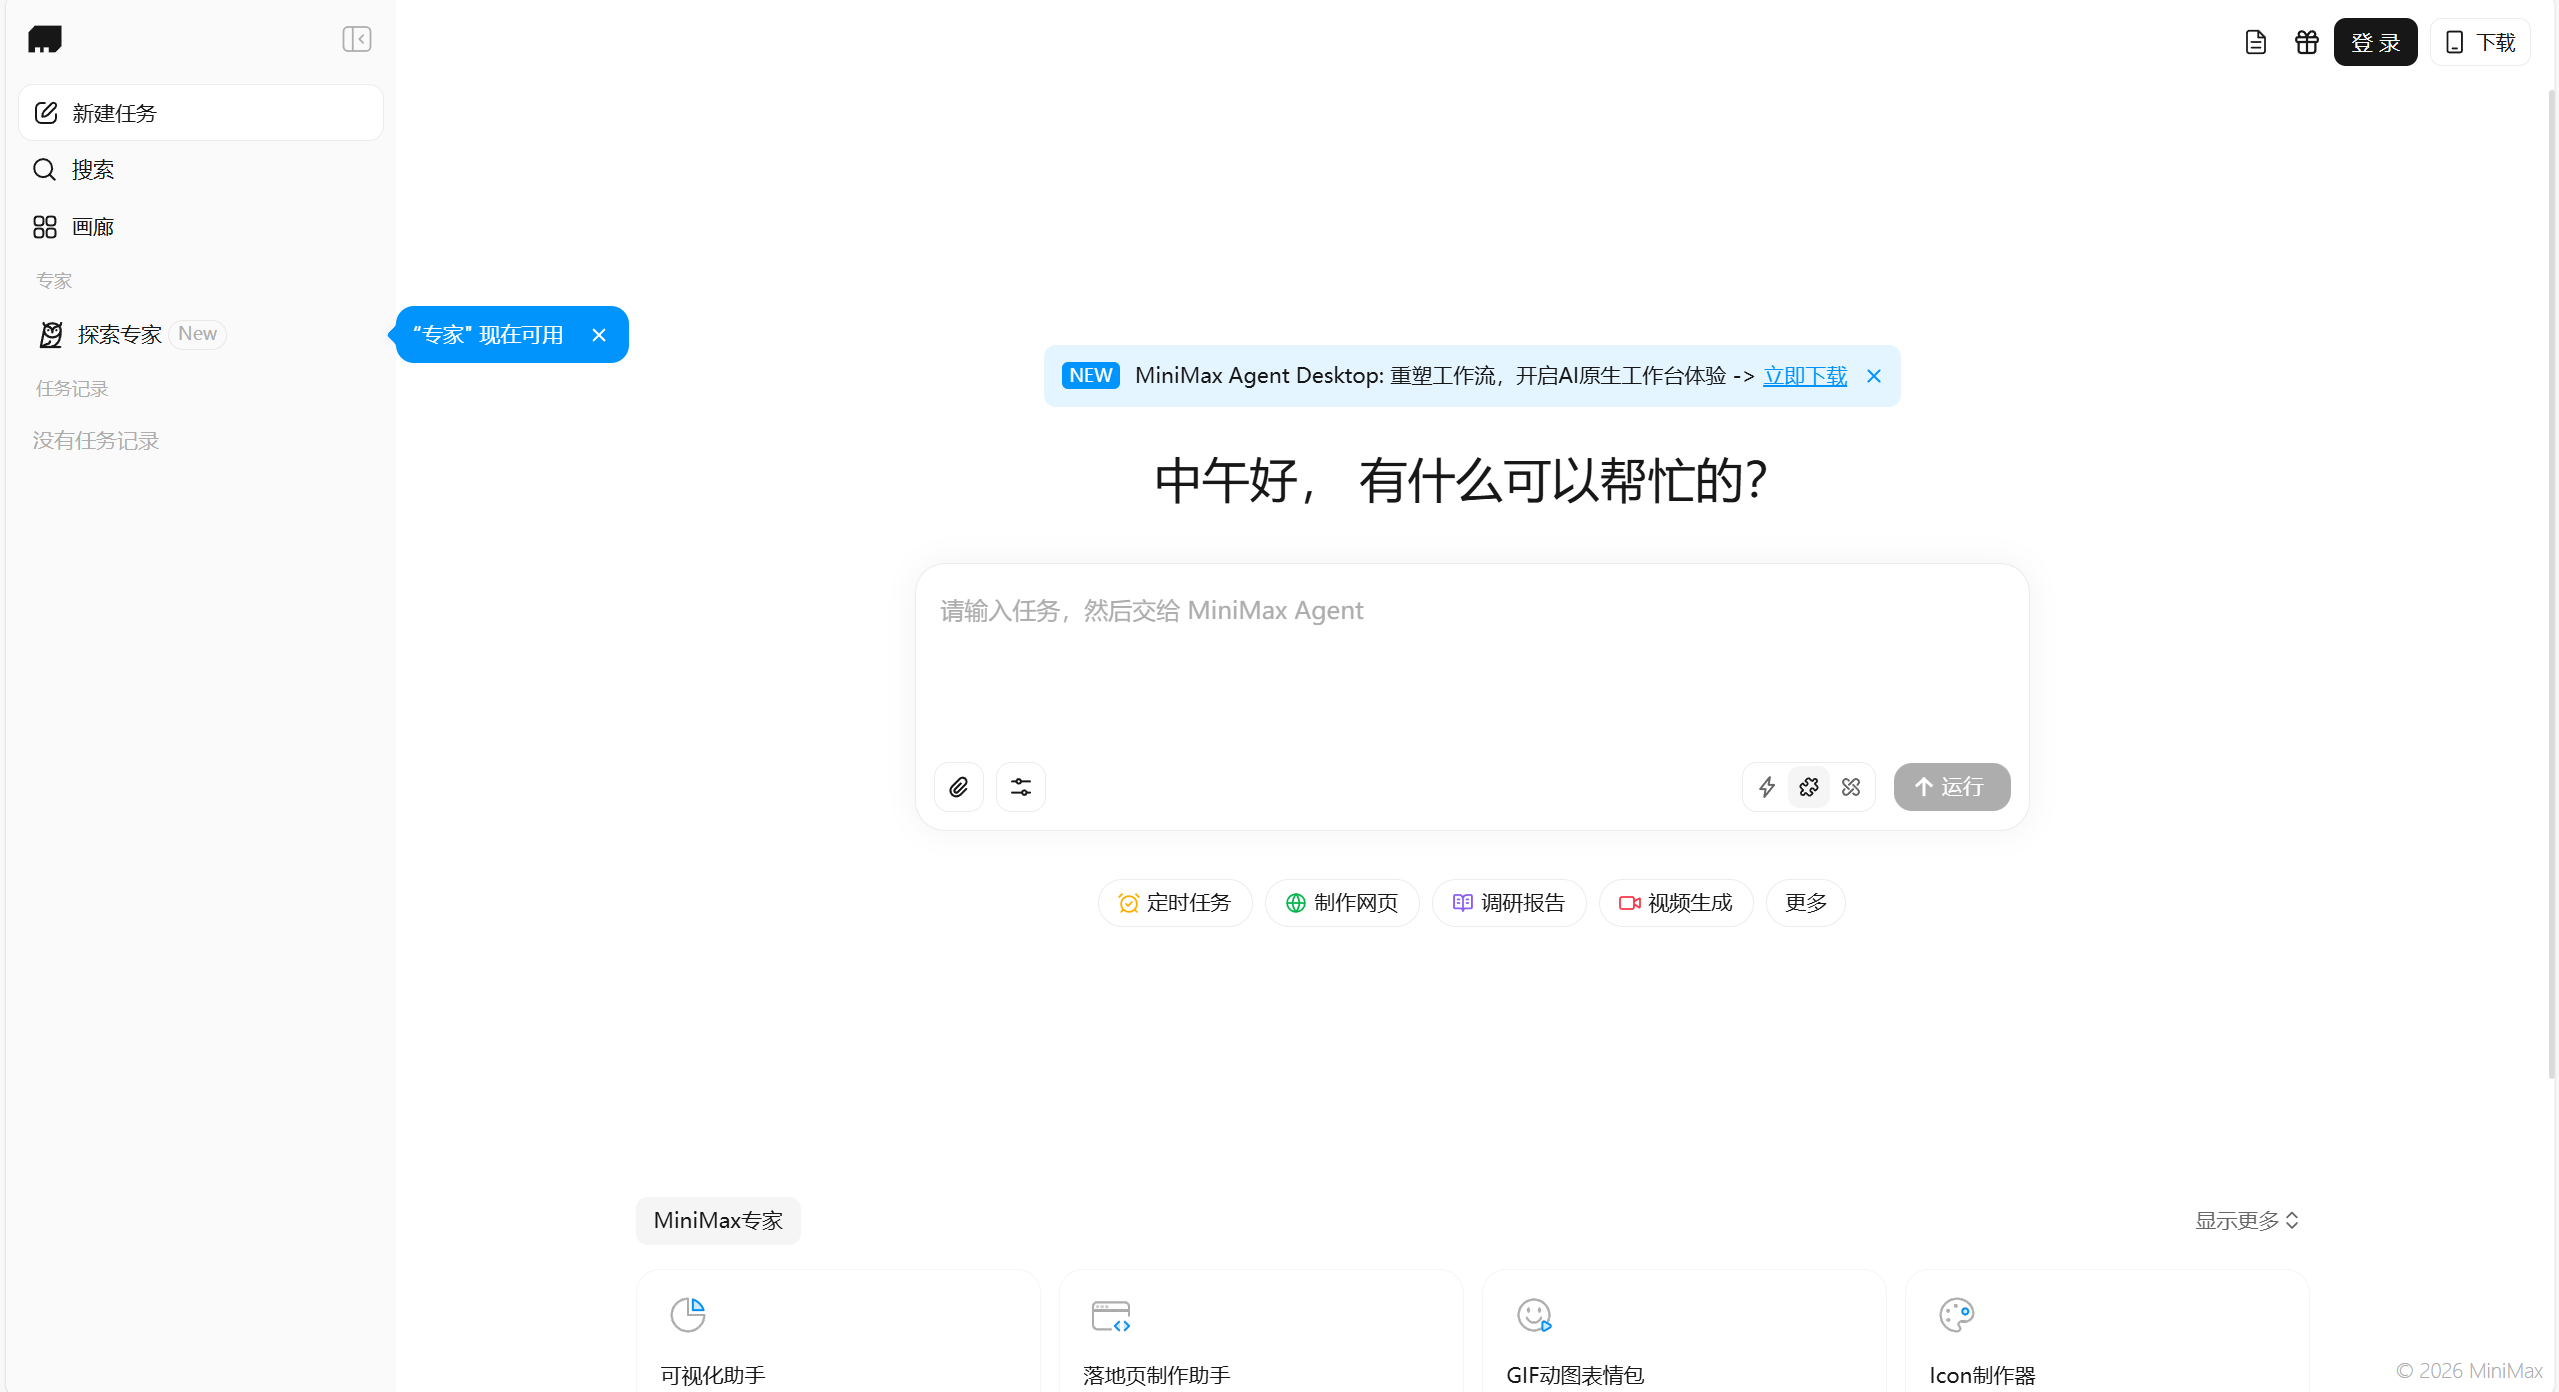Expand 显示更多 experts list
Screen dimensions: 2559x1392
[2246, 1220]
